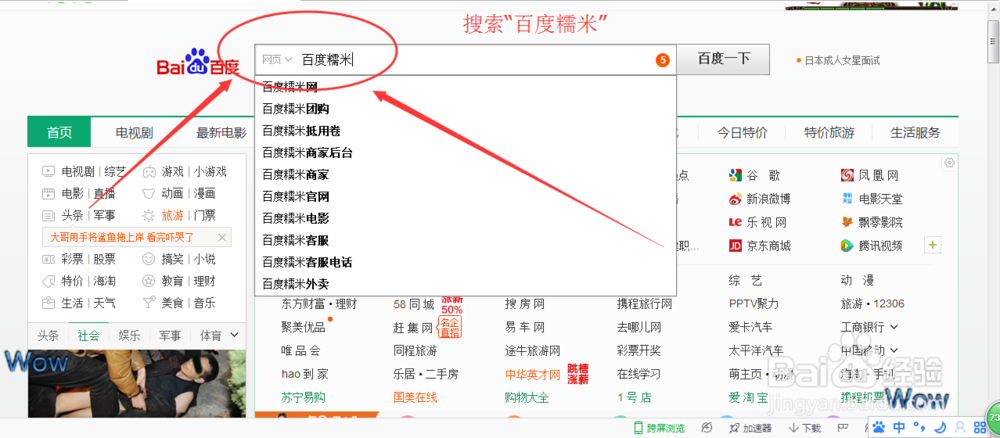This screenshot has height=438, width=1000.
Task: Open the 今日特价 tab
Action: point(742,133)
